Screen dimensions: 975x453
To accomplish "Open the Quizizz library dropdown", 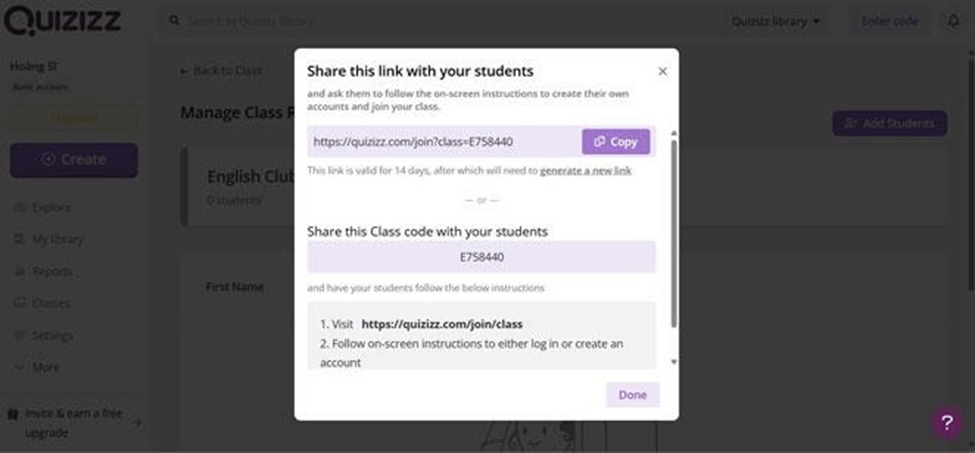I will 775,21.
